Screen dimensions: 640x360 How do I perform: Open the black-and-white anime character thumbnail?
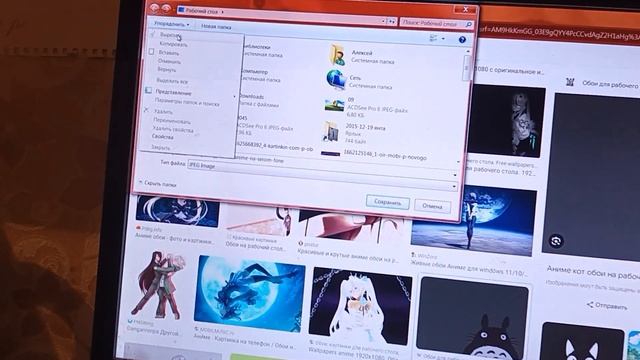point(507,121)
